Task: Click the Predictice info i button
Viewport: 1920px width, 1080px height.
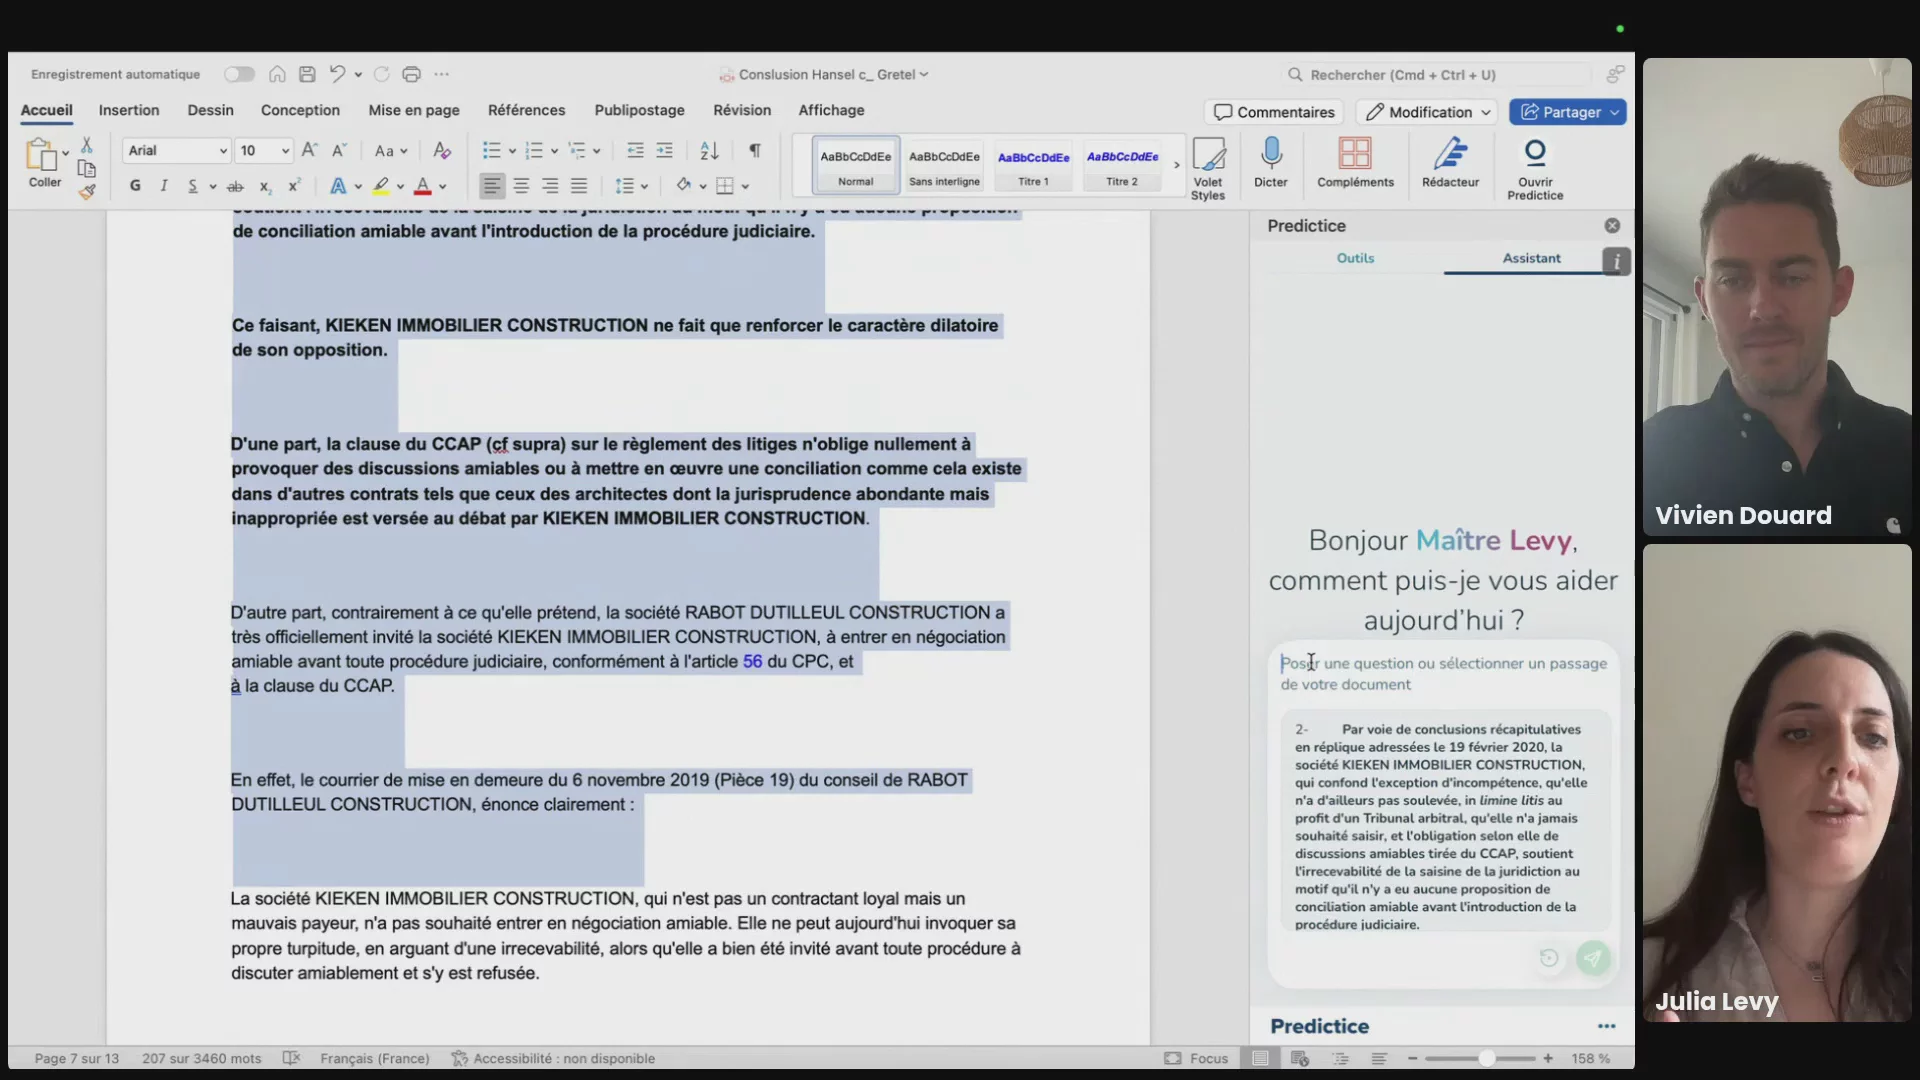Action: coord(1616,261)
